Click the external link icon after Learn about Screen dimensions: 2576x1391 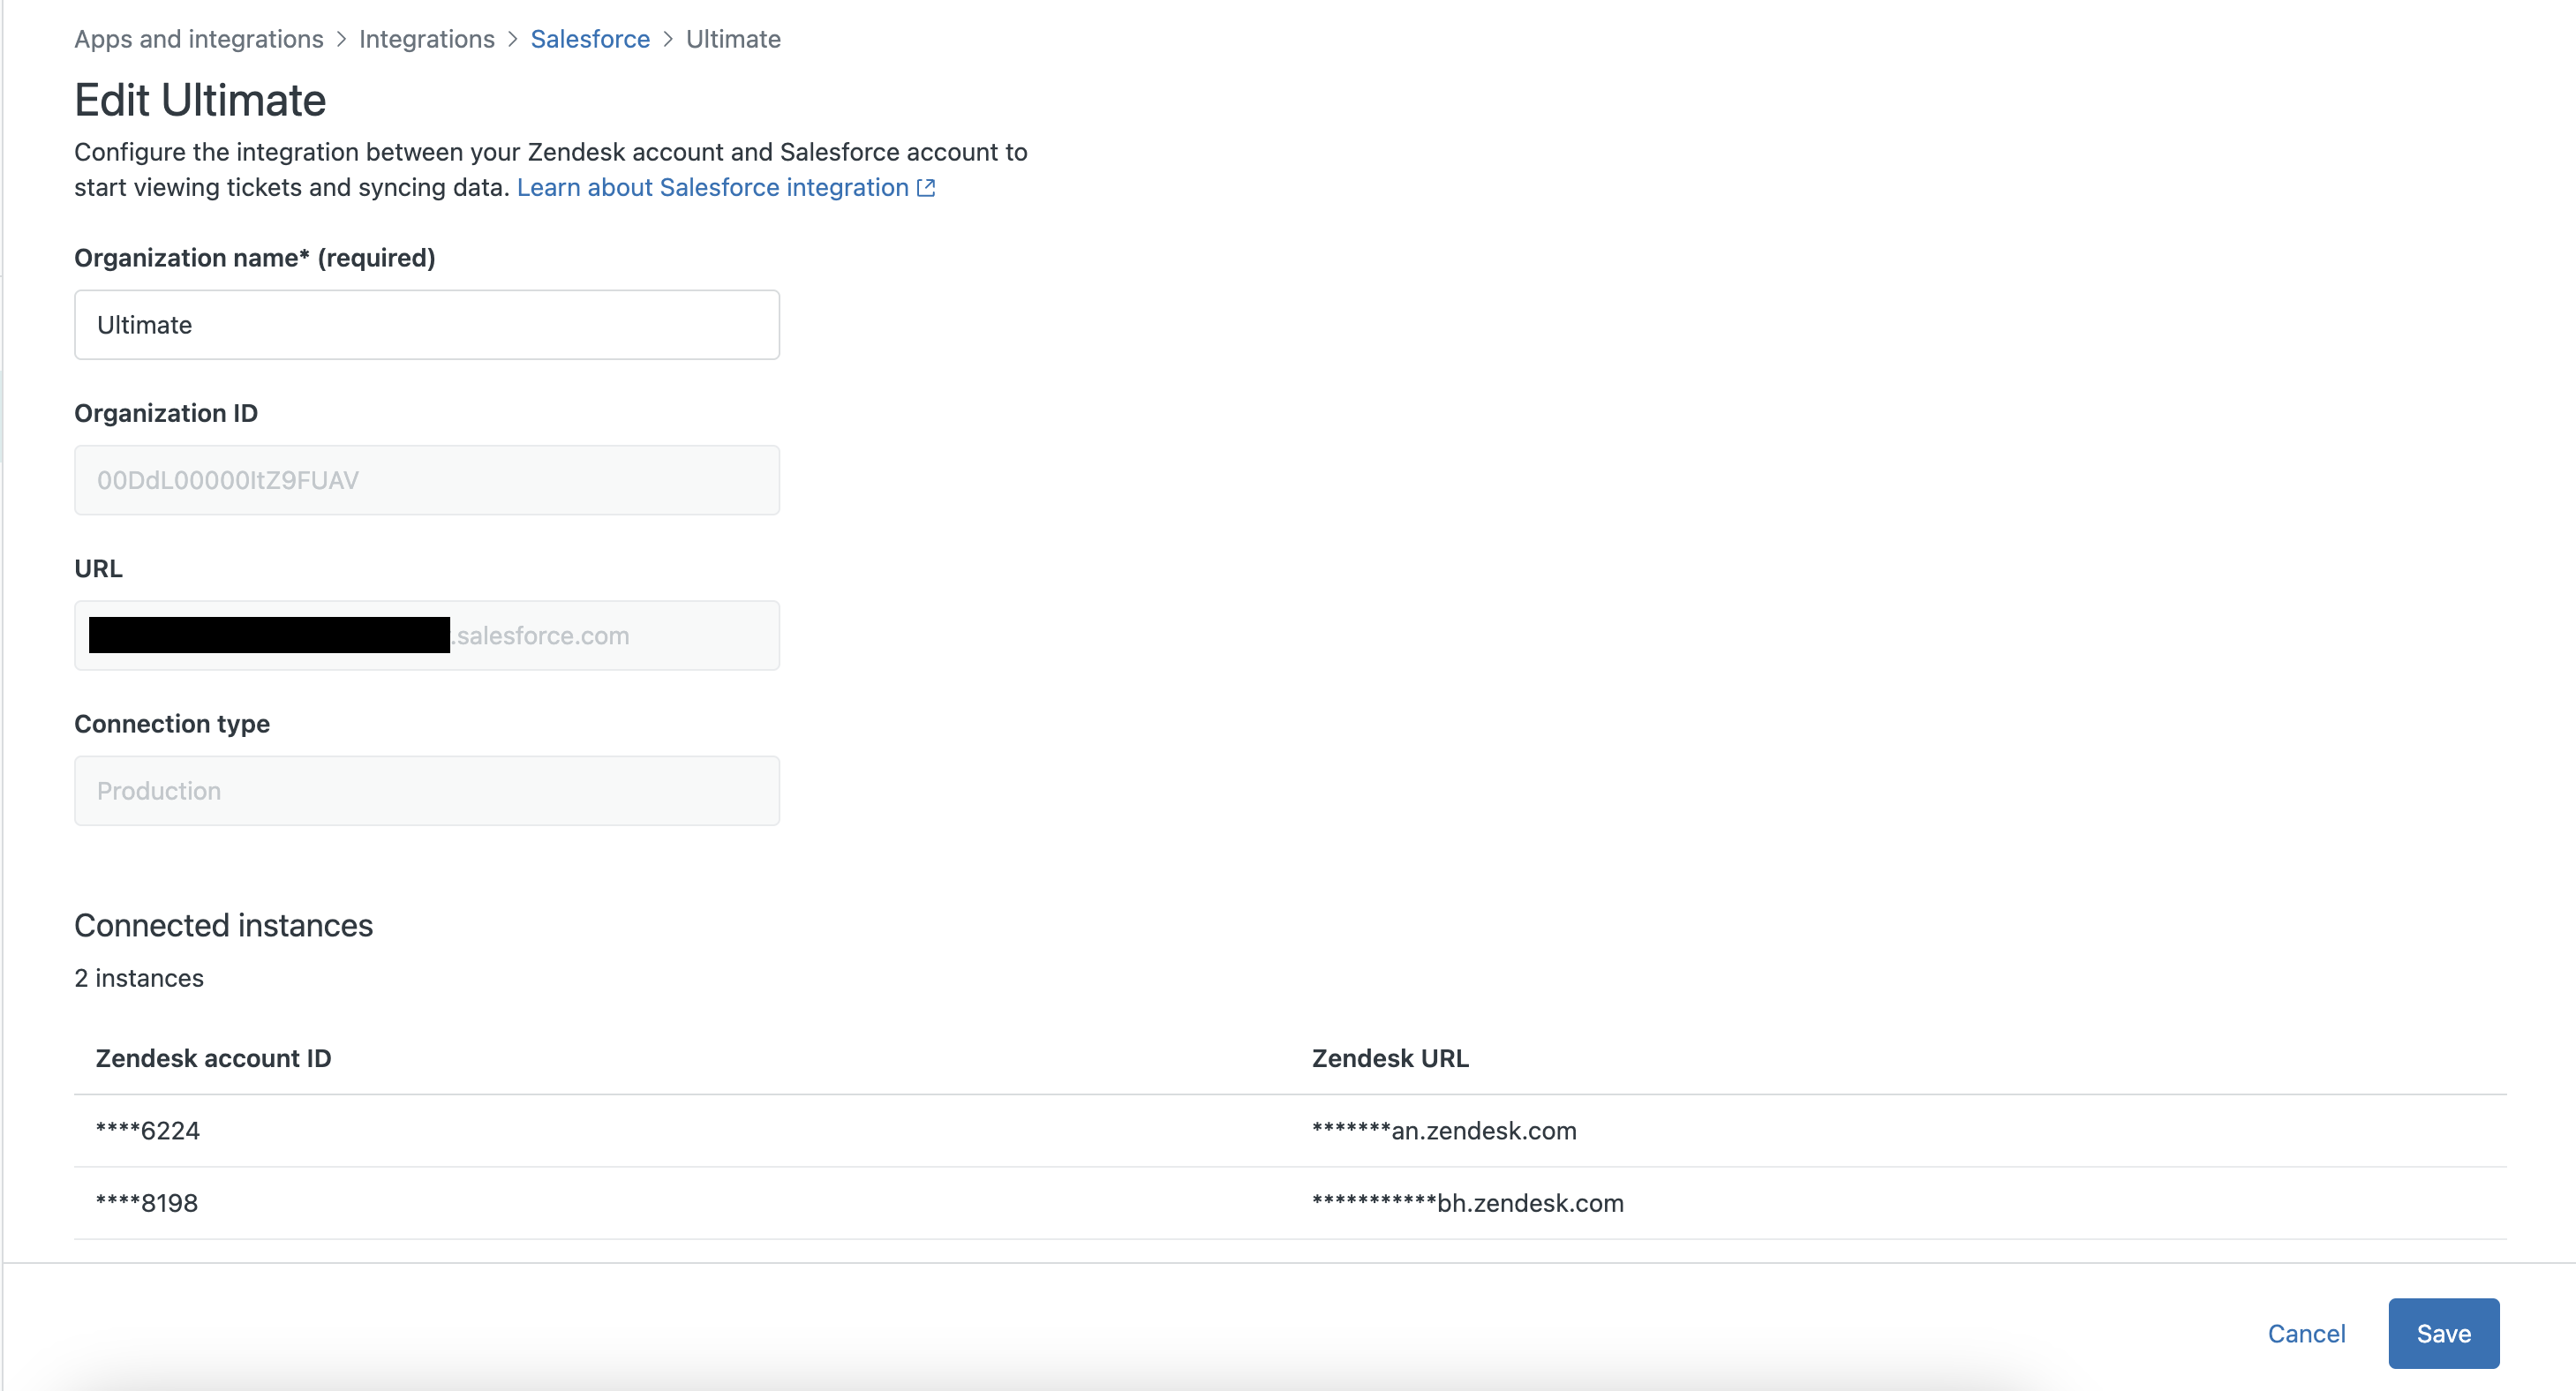pos(926,188)
